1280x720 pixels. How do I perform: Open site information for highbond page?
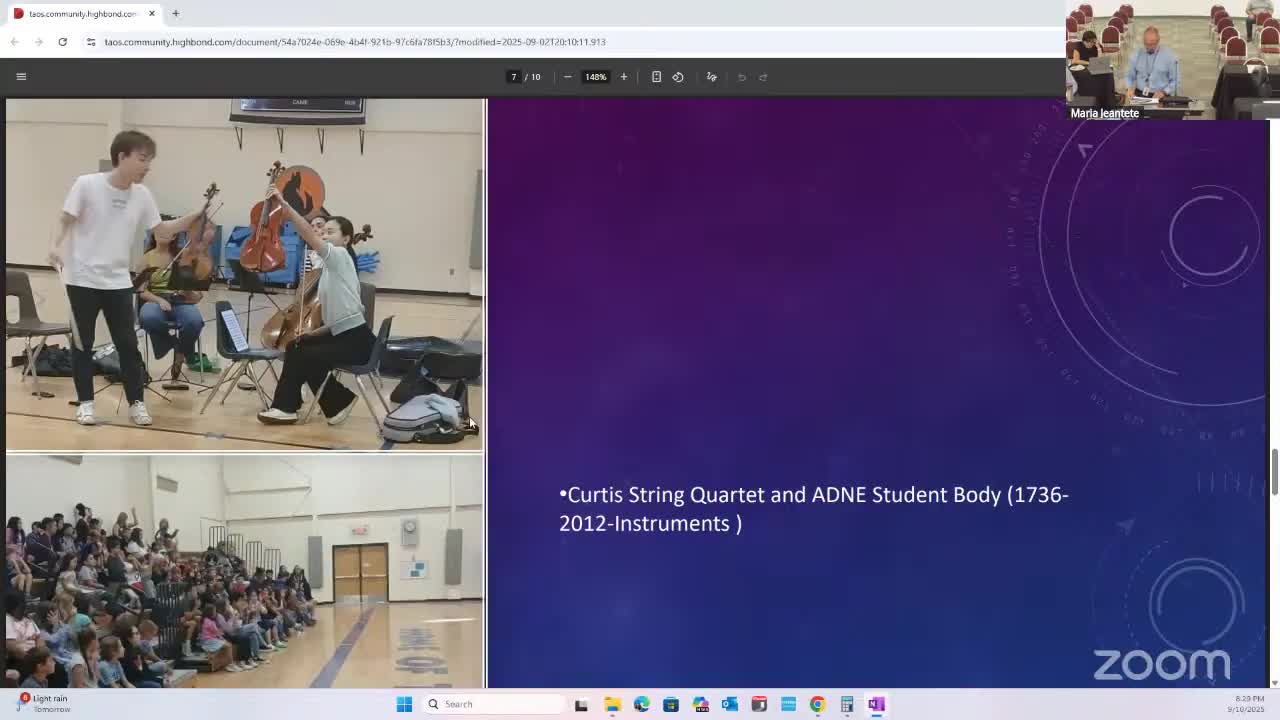(x=90, y=42)
